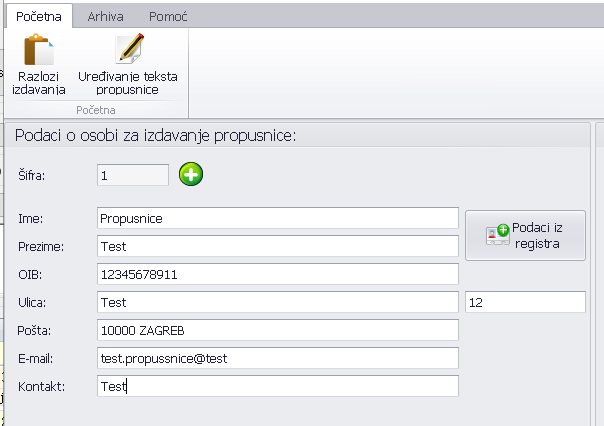This screenshot has width=604, height=426.
Task: Click the Ulica street name field
Action: (277, 302)
